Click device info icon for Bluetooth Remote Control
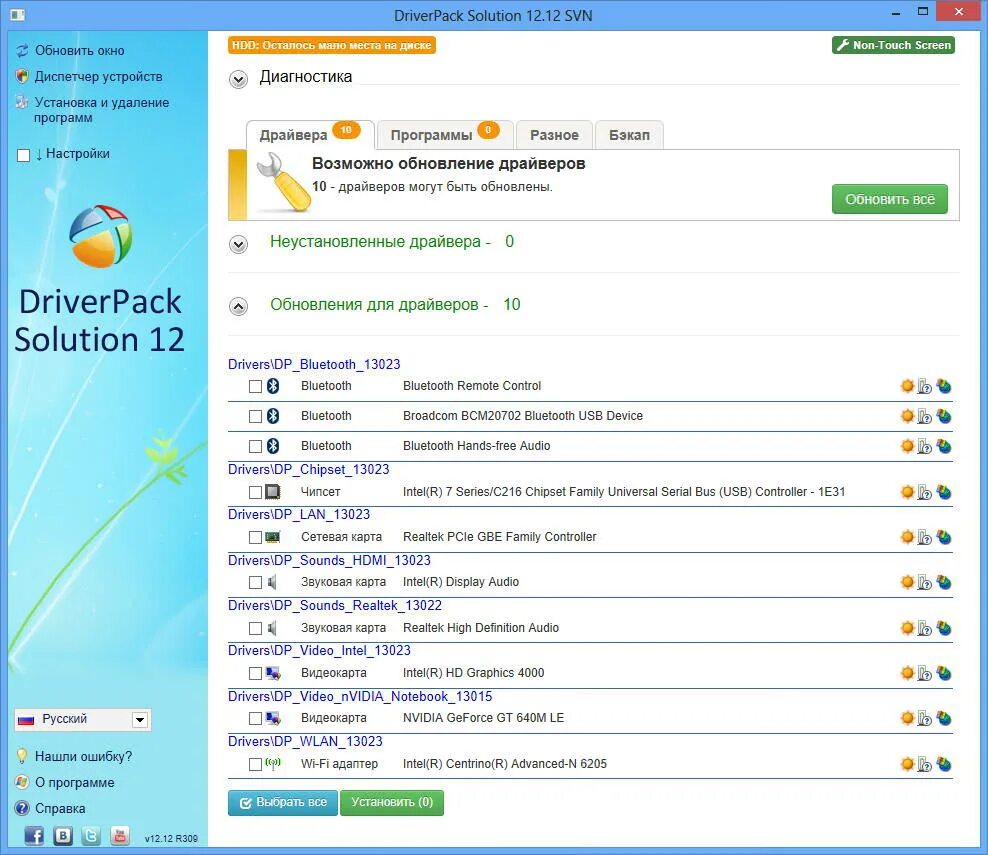 [x=924, y=386]
